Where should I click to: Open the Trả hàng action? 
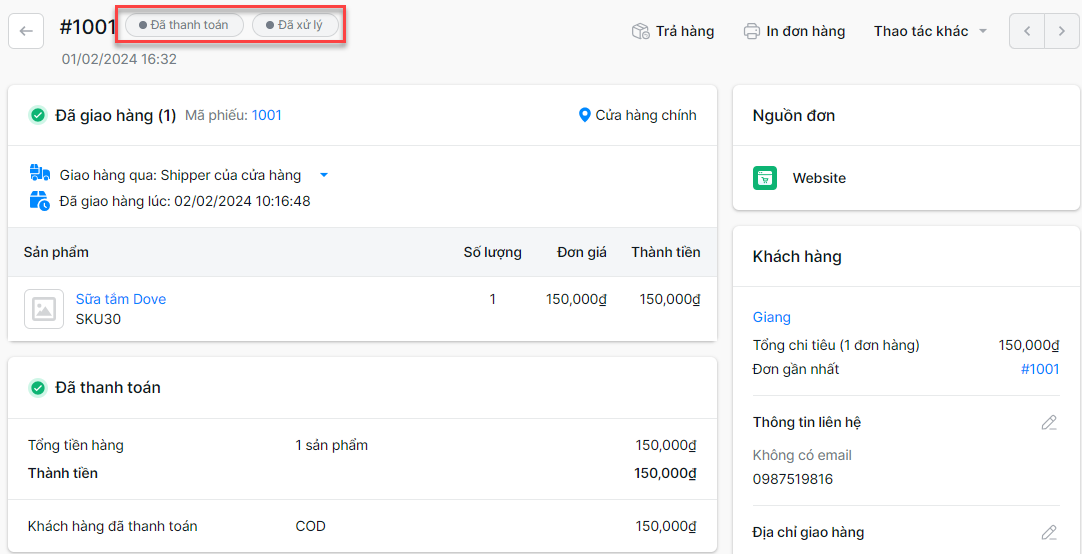point(685,31)
